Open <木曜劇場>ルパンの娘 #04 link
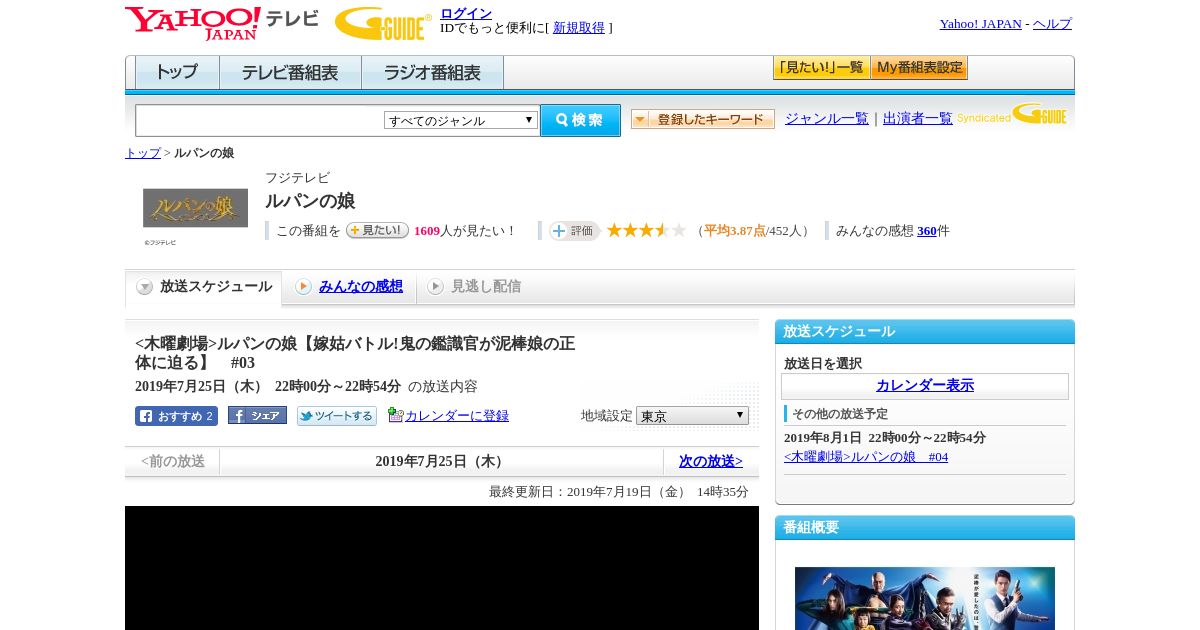The image size is (1200, 630). [x=866, y=457]
